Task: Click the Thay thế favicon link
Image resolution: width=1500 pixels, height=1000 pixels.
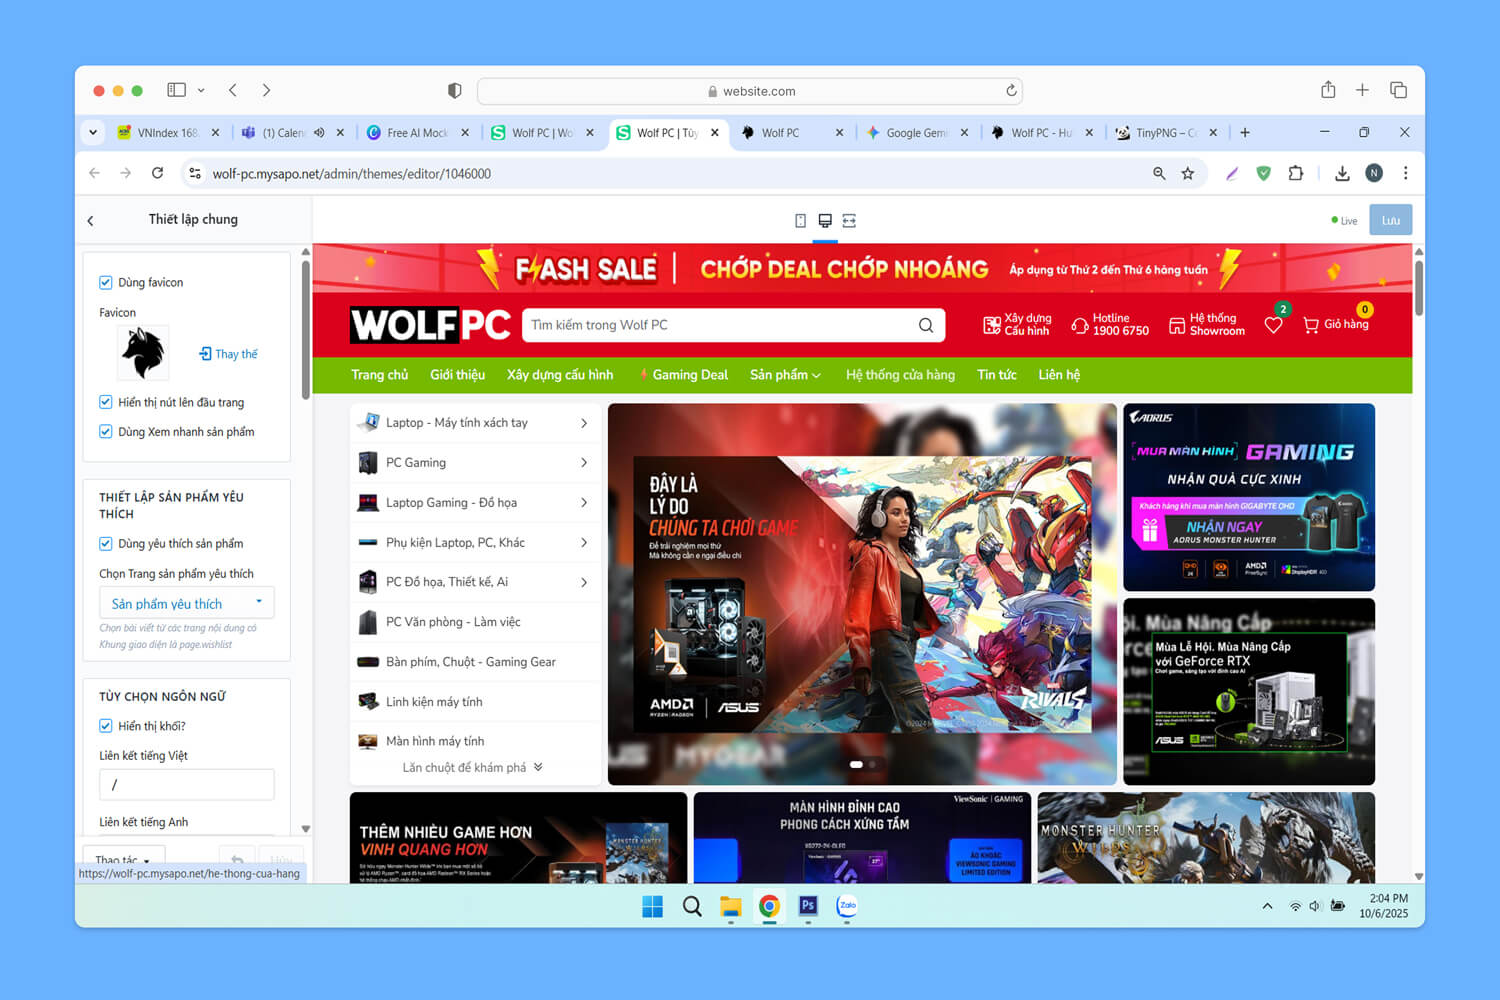Action: coord(229,354)
